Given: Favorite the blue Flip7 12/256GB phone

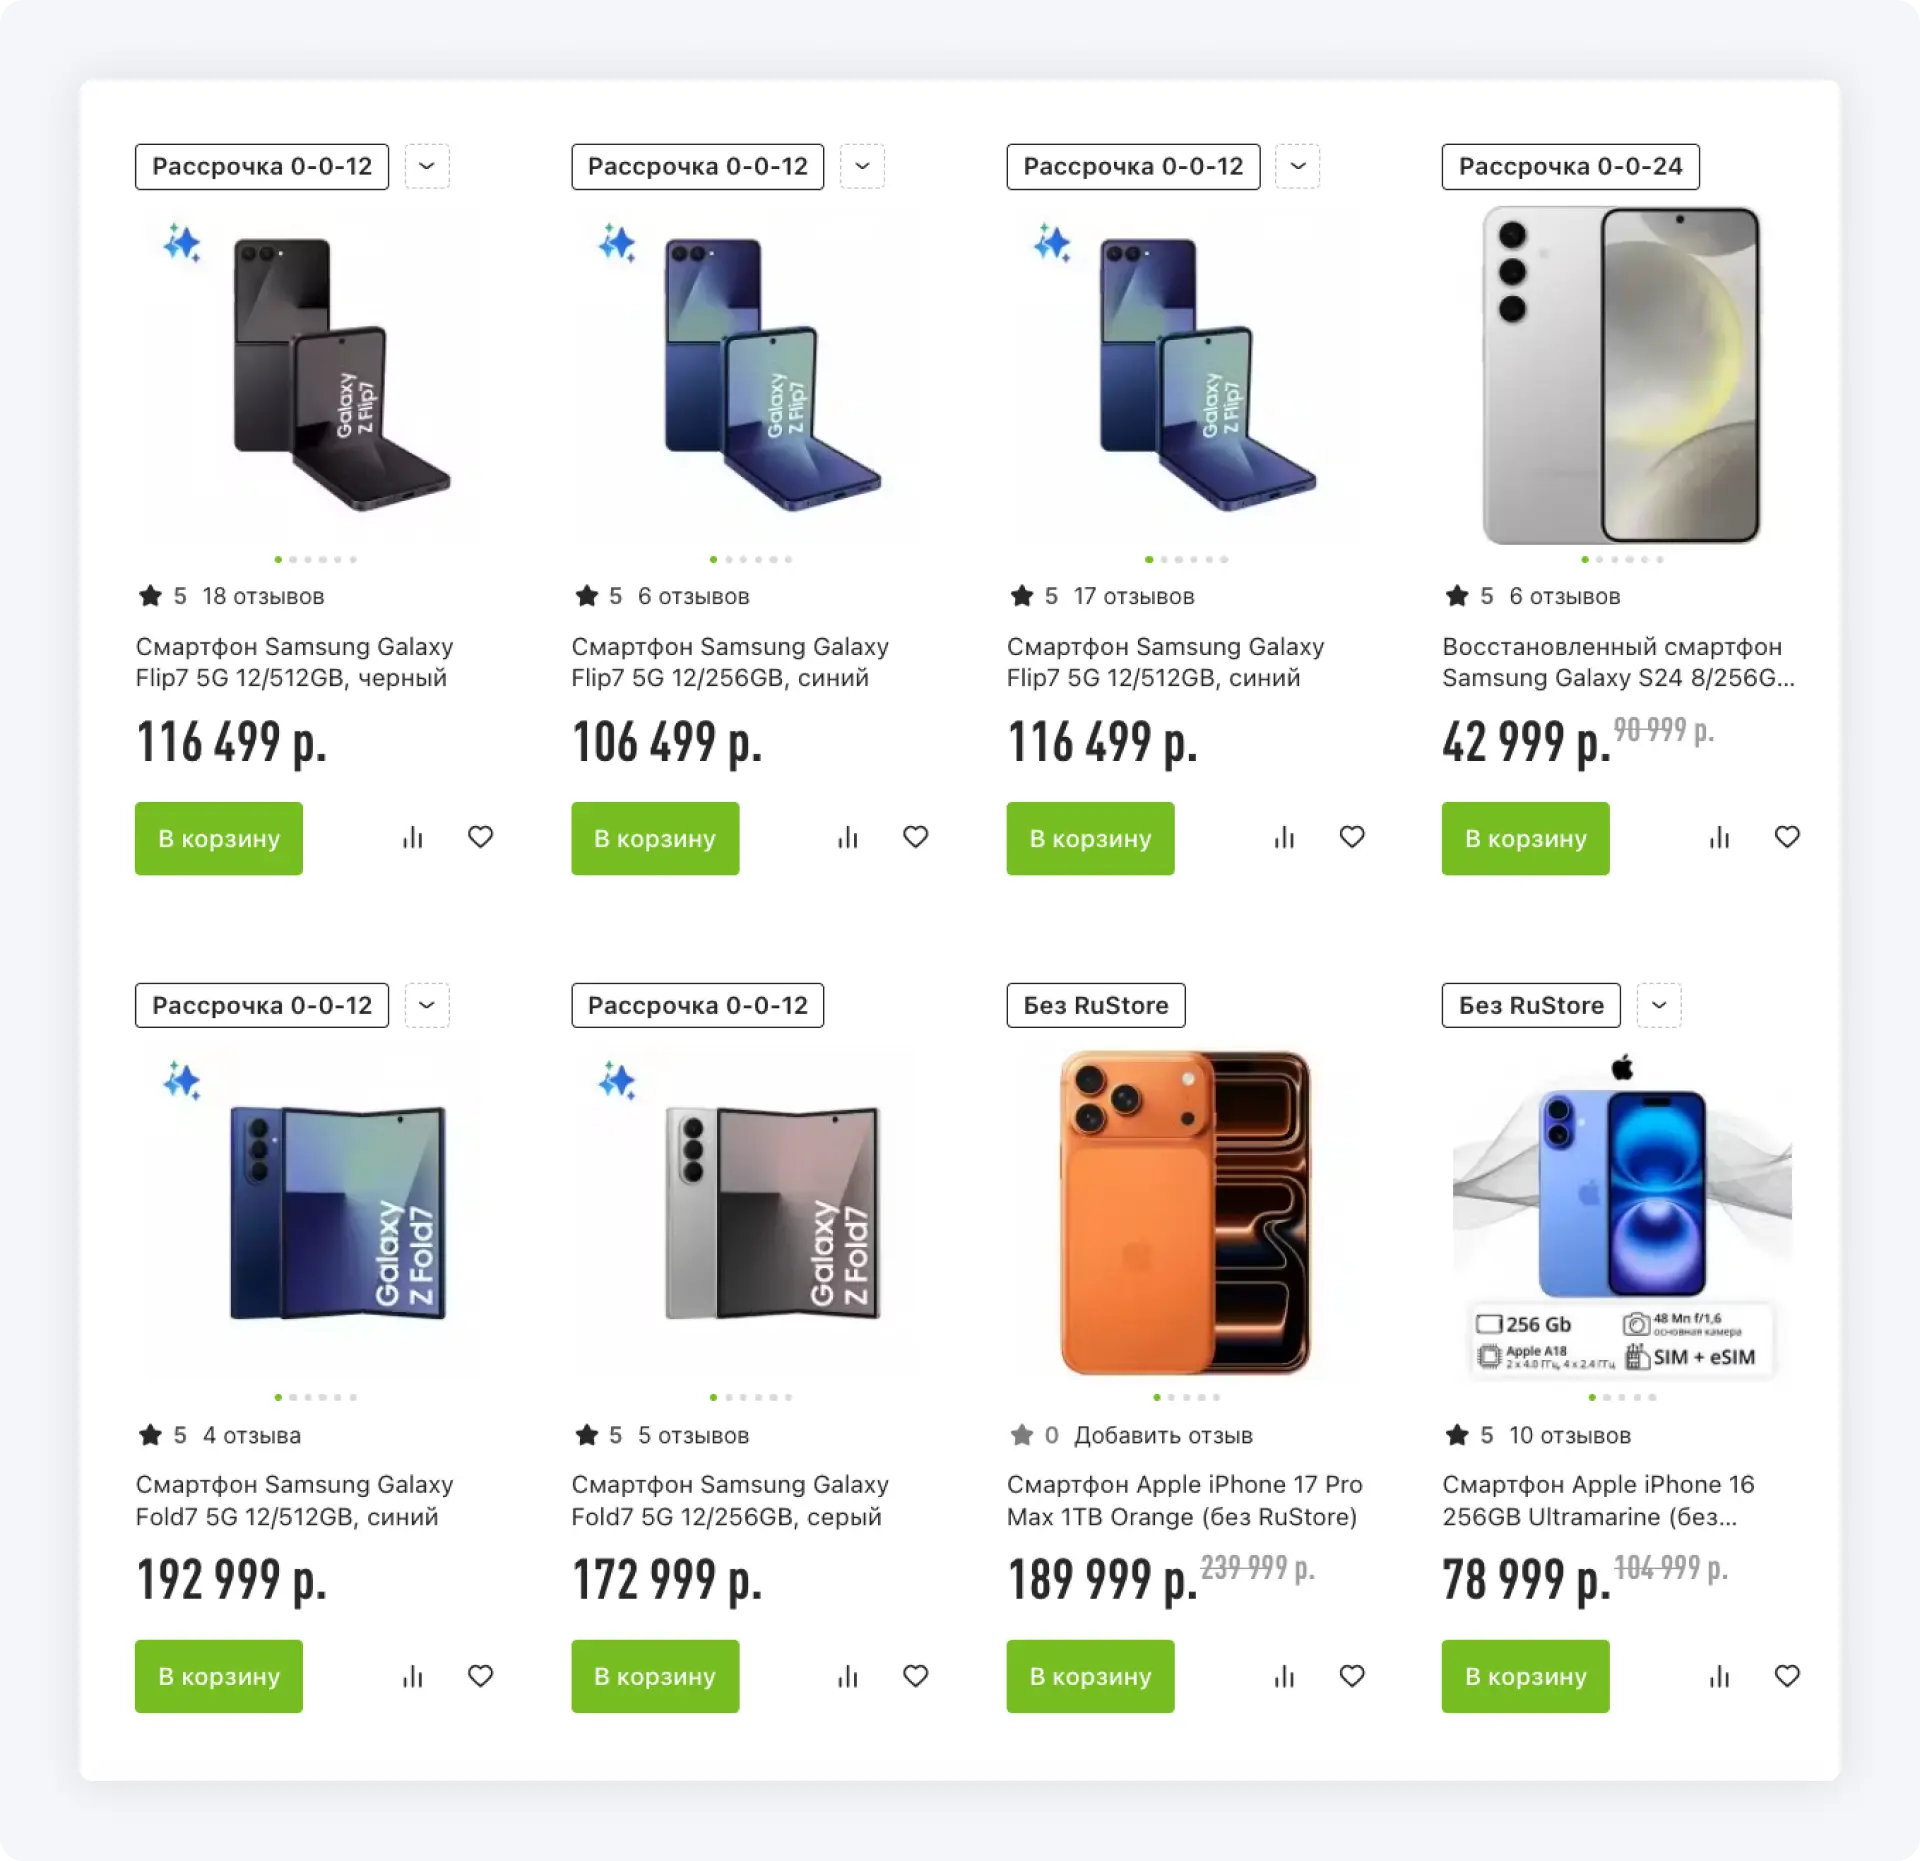Looking at the screenshot, I should 916,837.
